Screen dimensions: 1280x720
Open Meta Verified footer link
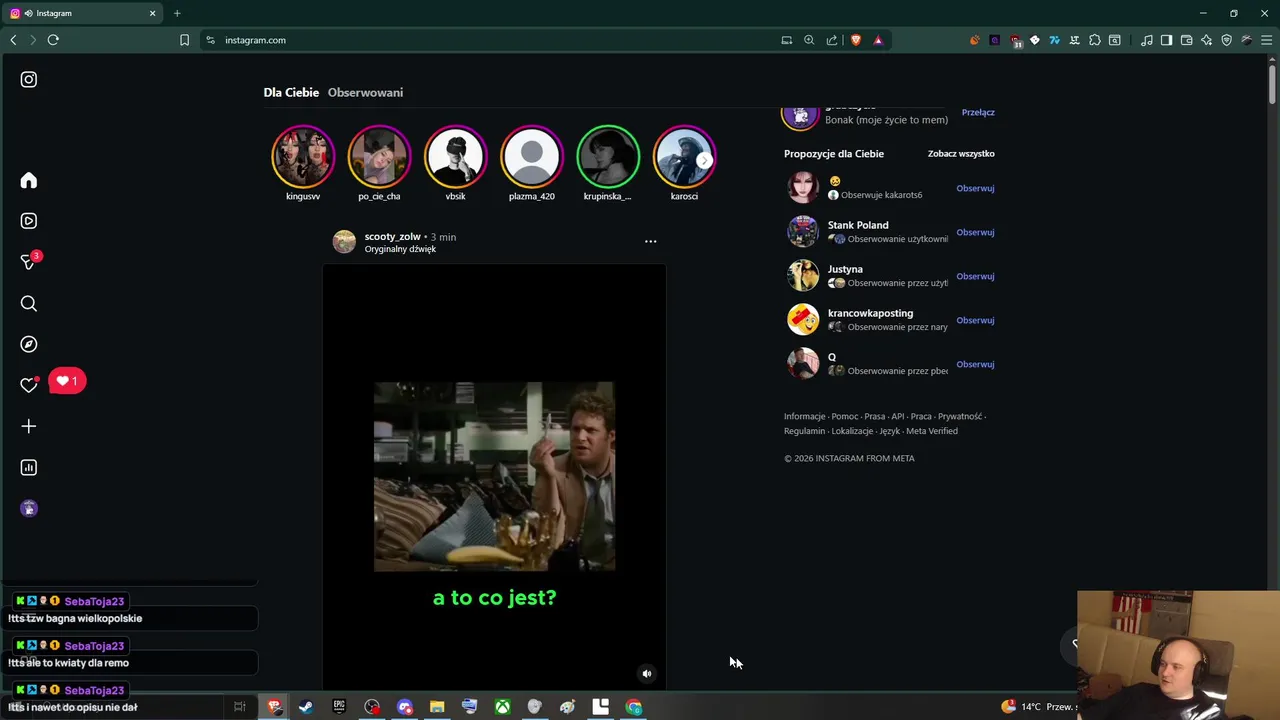932,431
